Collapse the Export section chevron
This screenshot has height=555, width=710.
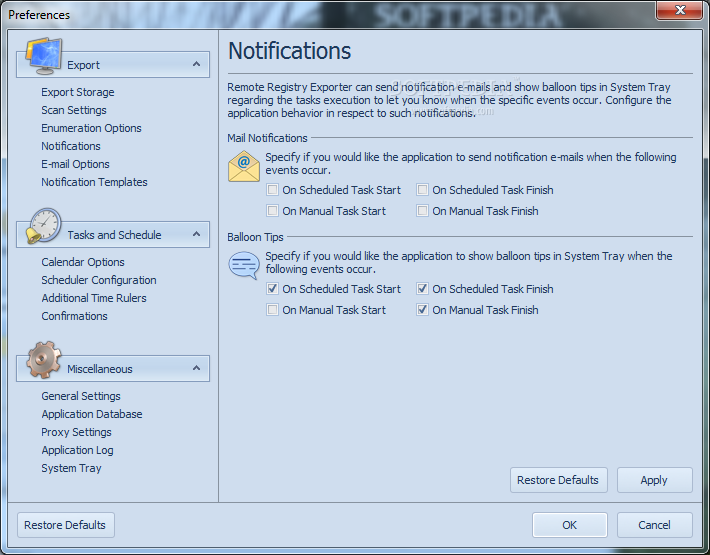coord(196,64)
